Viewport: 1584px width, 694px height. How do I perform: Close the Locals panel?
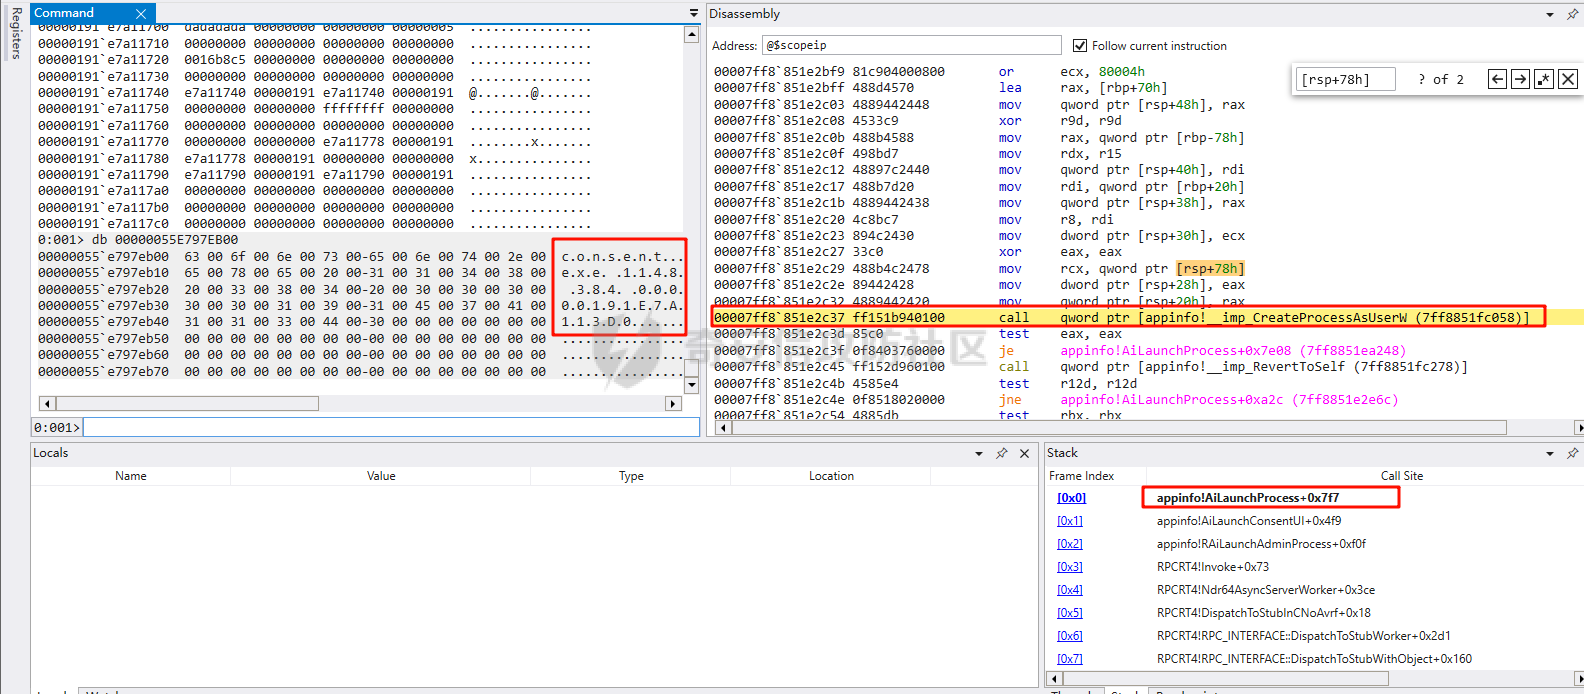pos(1024,453)
